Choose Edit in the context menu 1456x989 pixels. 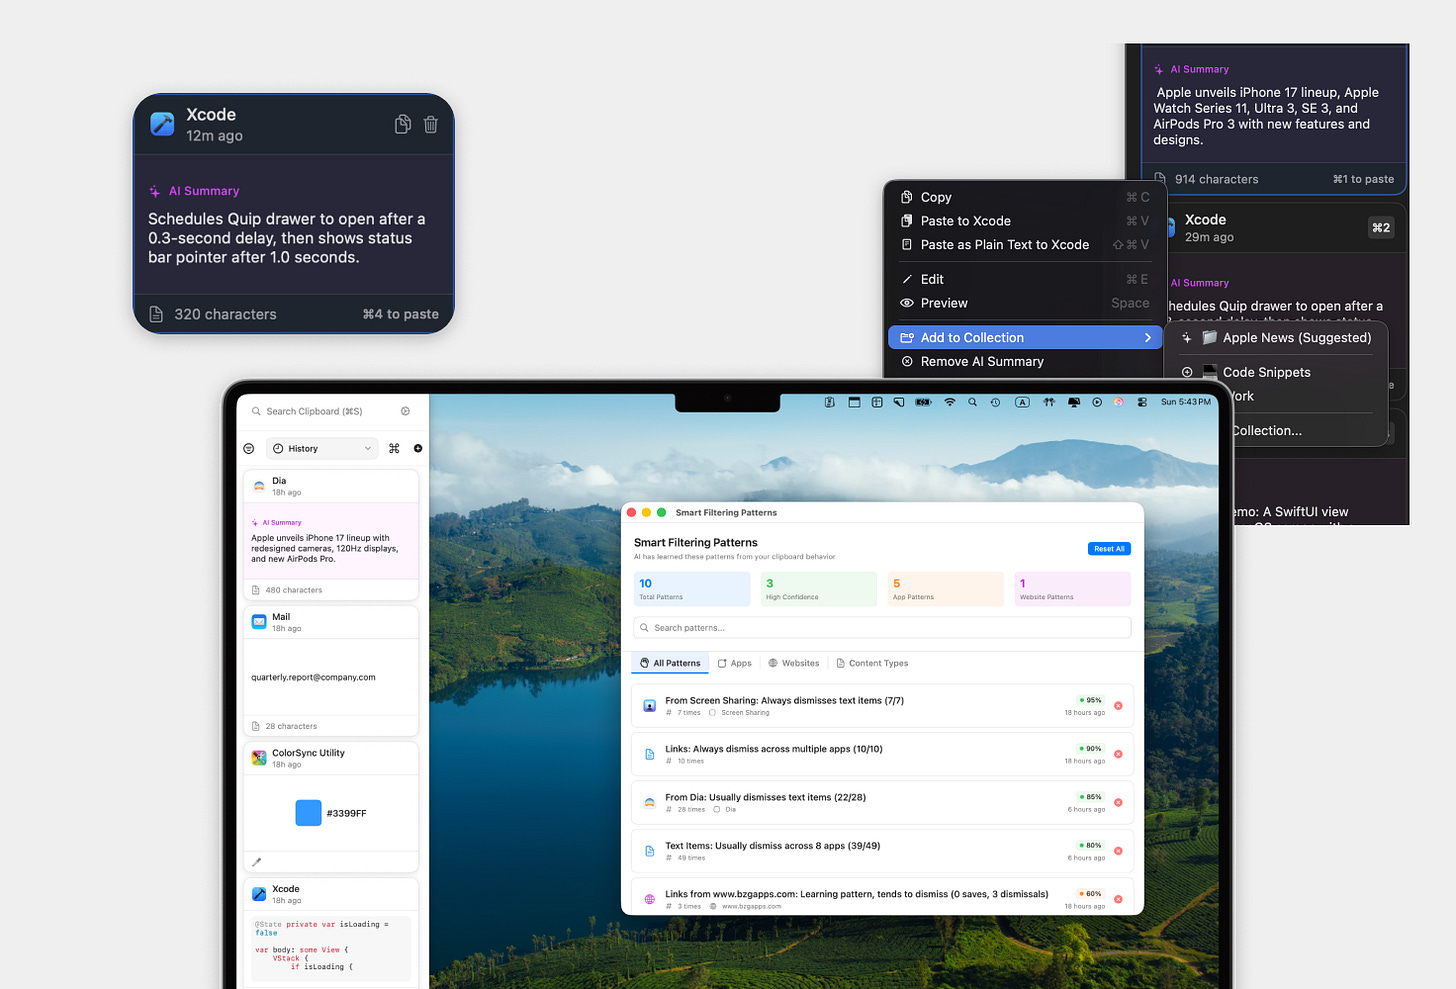click(x=1025, y=279)
